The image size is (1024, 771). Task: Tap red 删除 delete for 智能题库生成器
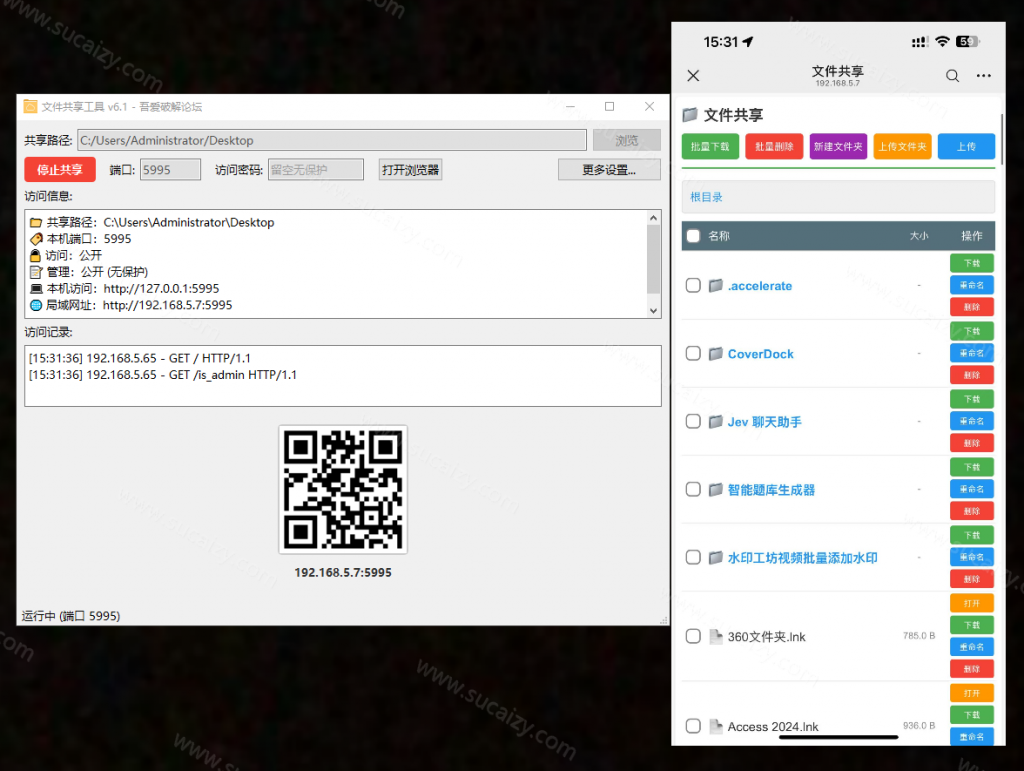click(972, 511)
